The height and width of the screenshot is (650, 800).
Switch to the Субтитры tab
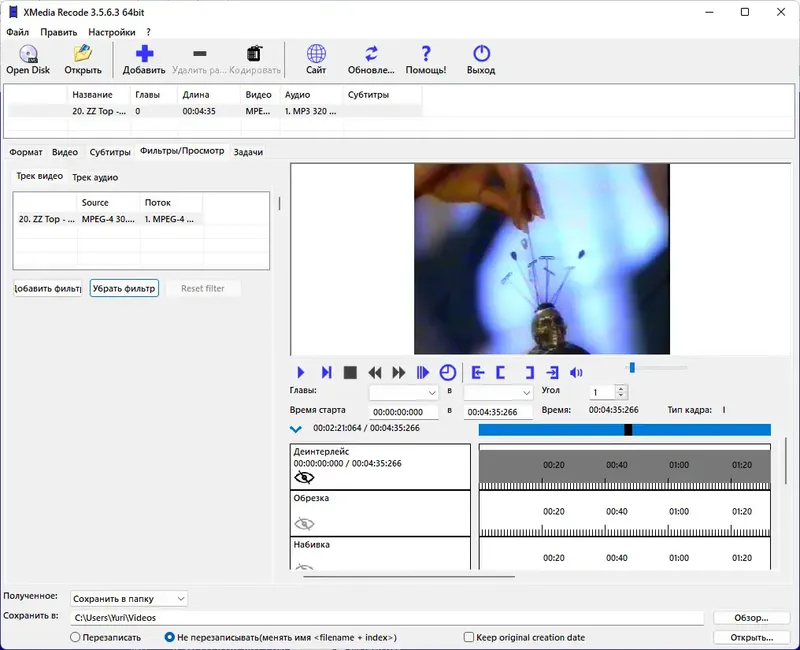coord(109,152)
